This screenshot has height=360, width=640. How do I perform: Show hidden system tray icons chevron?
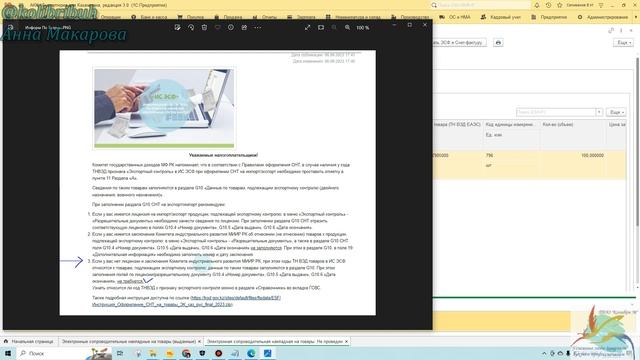click(x=544, y=353)
